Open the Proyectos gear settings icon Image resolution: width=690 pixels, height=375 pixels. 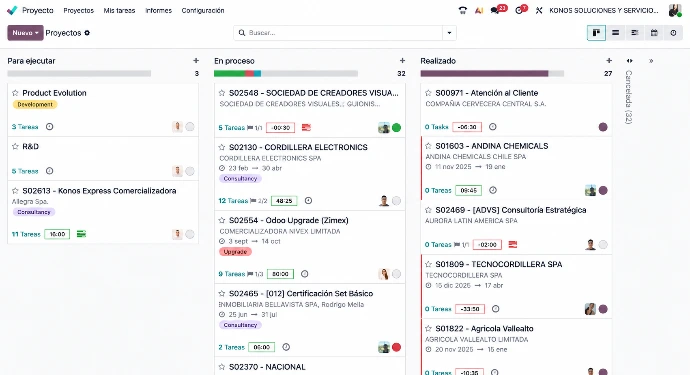coord(87,33)
